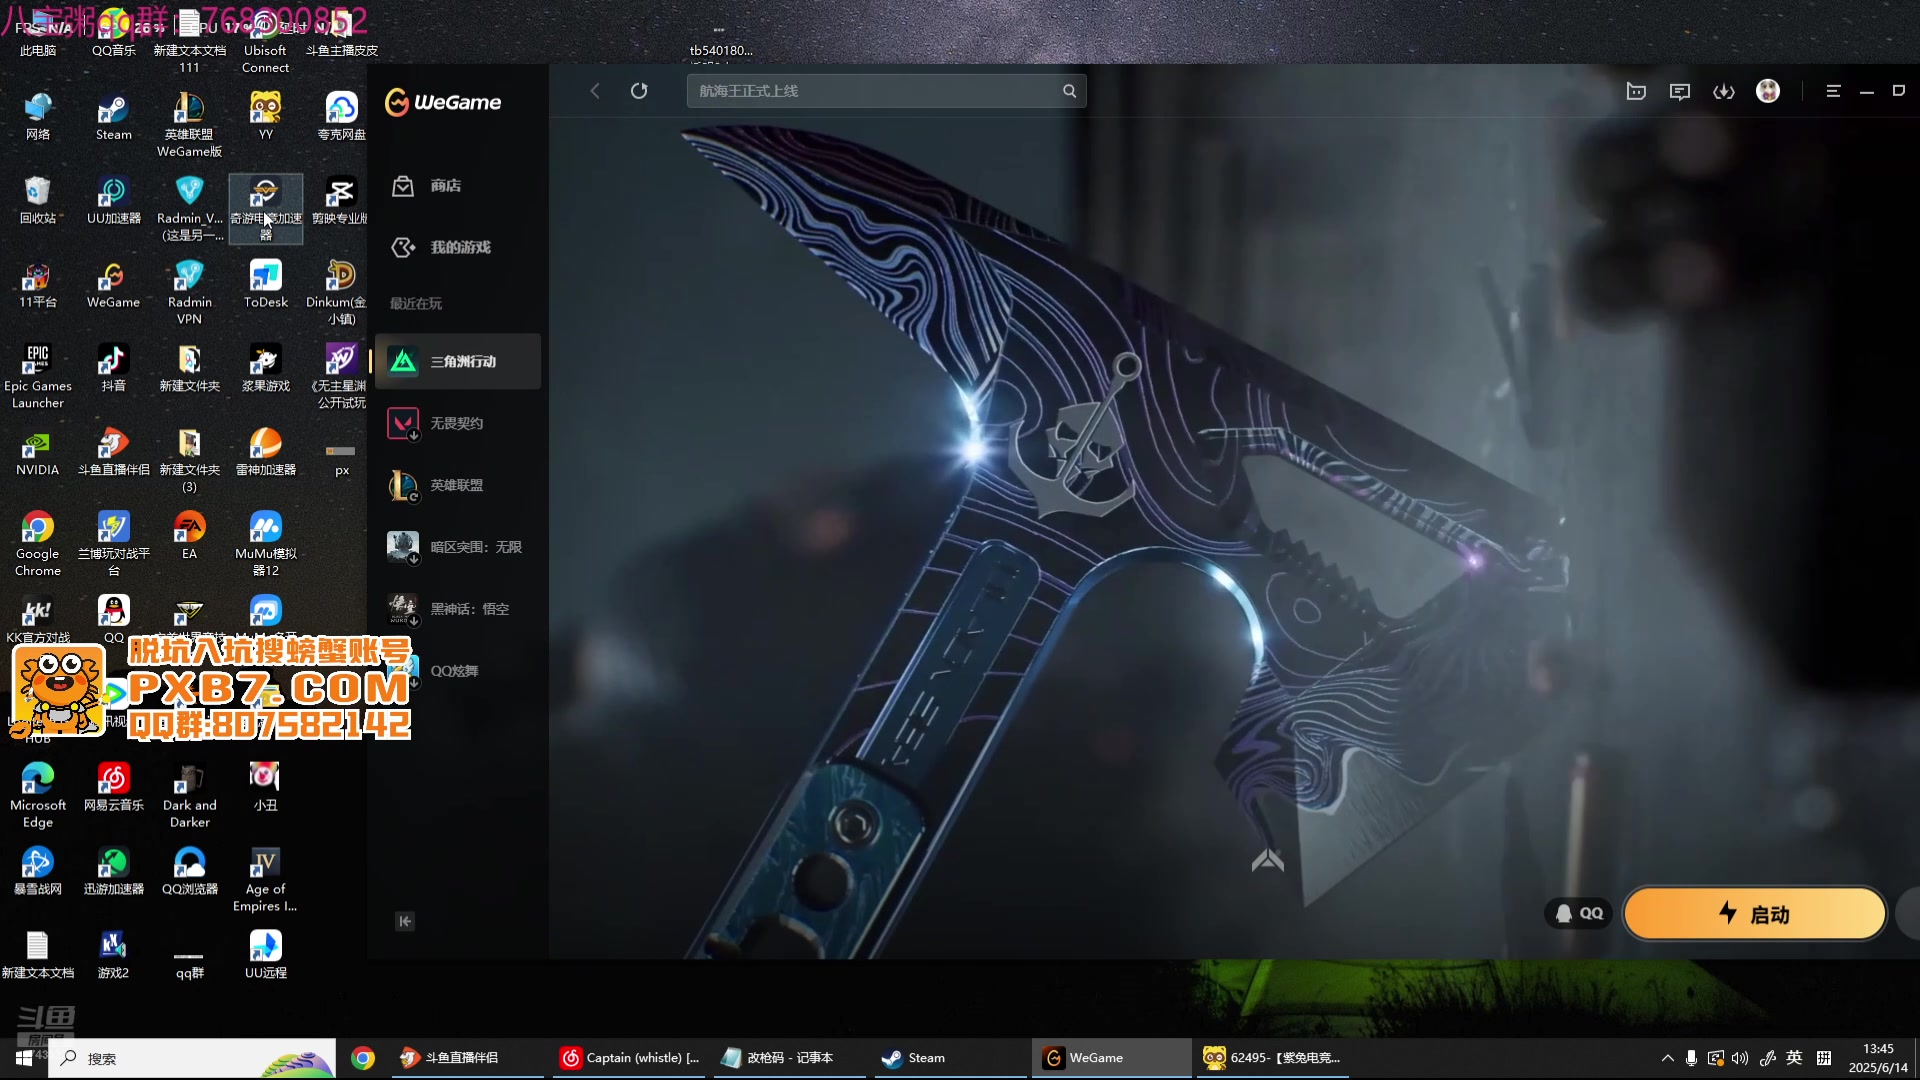This screenshot has width=1920, height=1080.
Task: Switch to 斗鱼直播伴侣 taskbar window
Action: coord(466,1058)
